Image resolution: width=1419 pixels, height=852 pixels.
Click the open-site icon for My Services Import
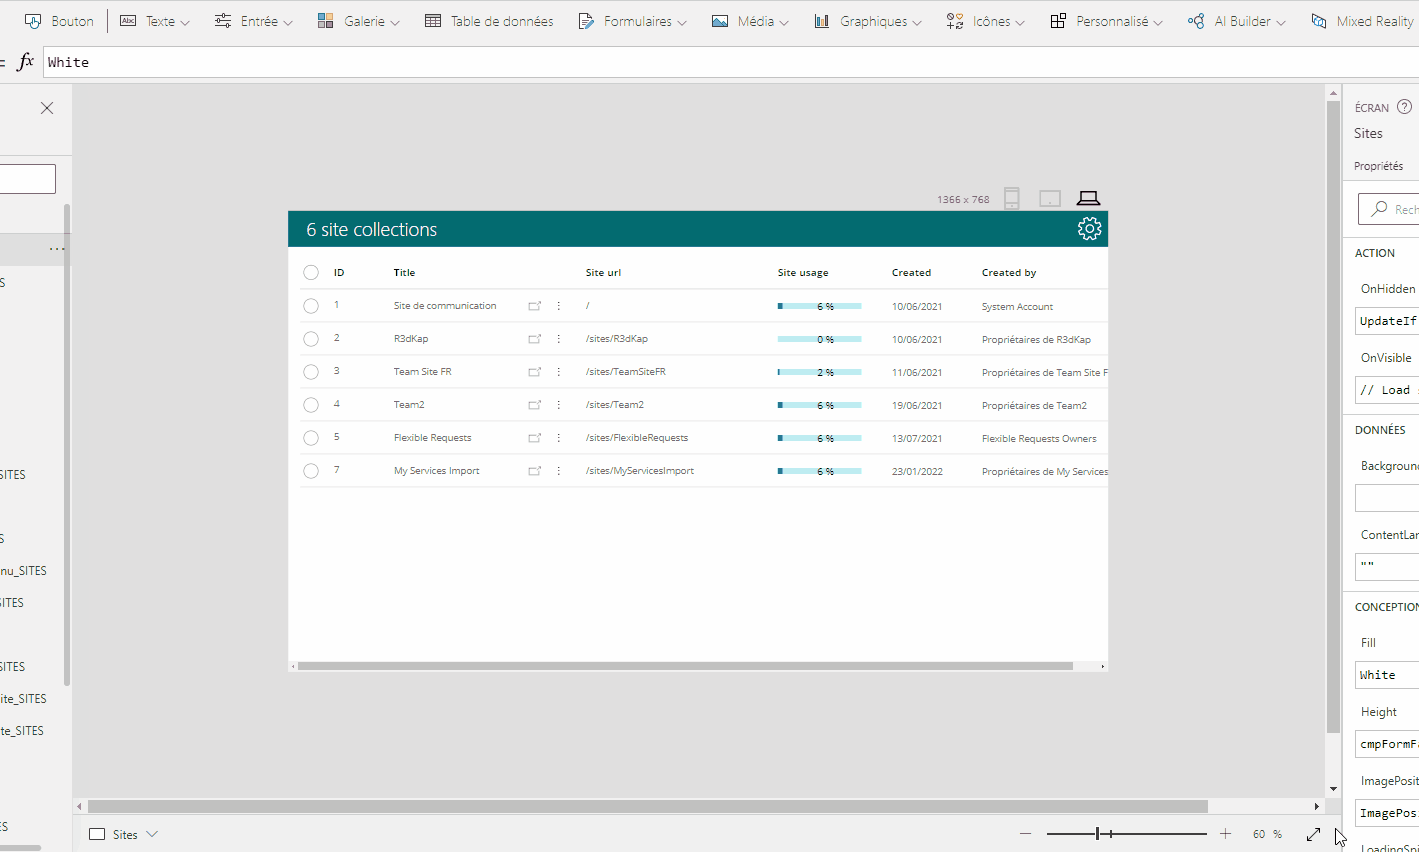click(535, 471)
